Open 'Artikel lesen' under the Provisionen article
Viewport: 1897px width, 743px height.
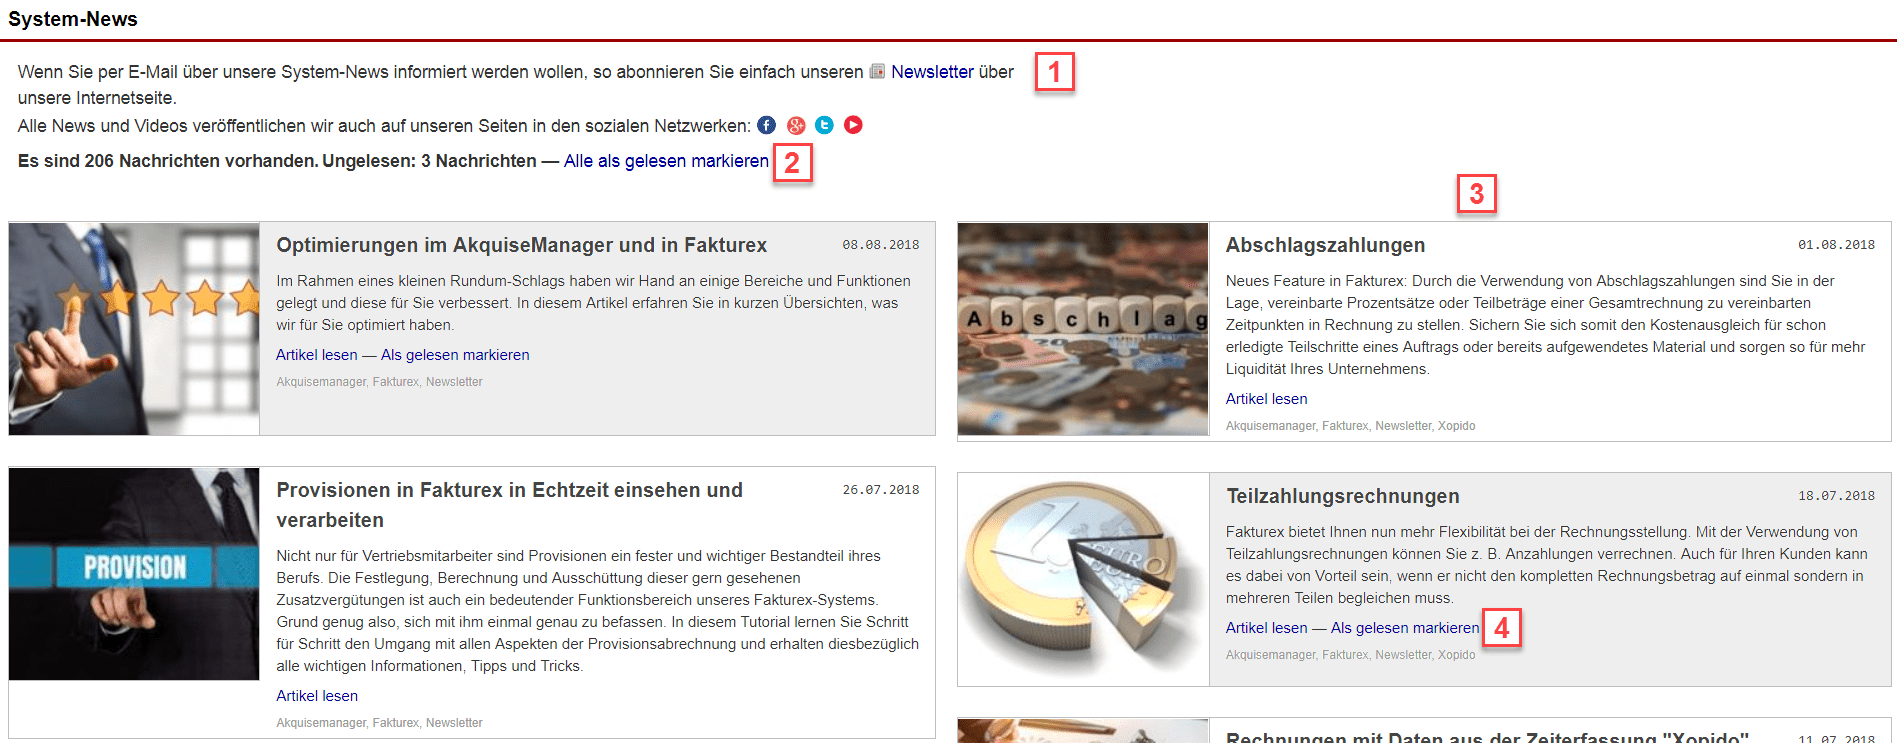point(316,696)
